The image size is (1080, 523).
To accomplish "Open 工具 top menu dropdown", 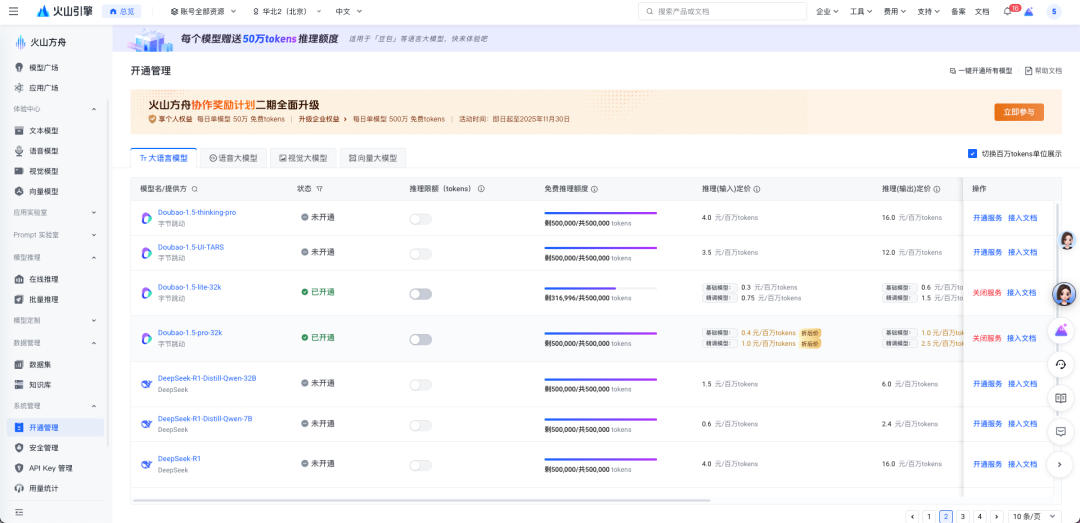I will click(x=861, y=12).
